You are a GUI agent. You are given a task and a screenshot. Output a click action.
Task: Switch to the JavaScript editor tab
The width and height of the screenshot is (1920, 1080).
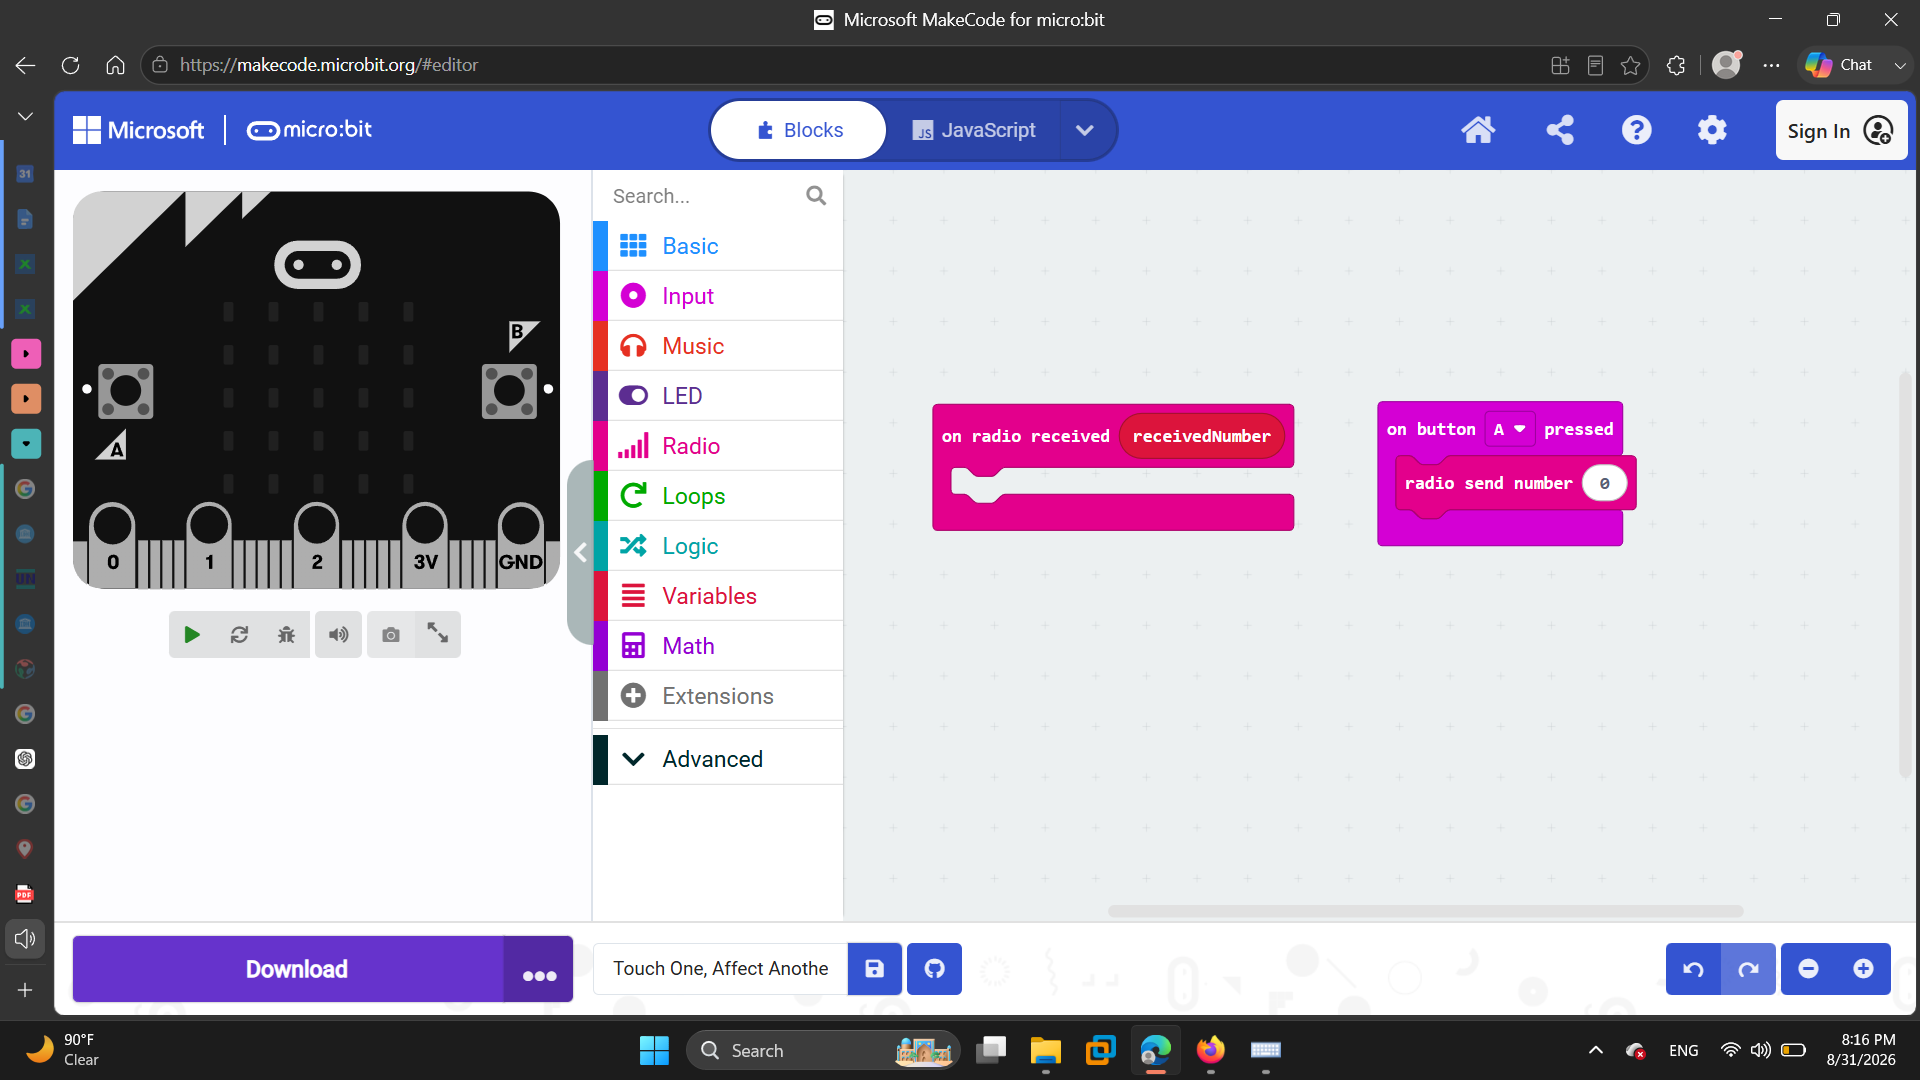[x=973, y=130]
